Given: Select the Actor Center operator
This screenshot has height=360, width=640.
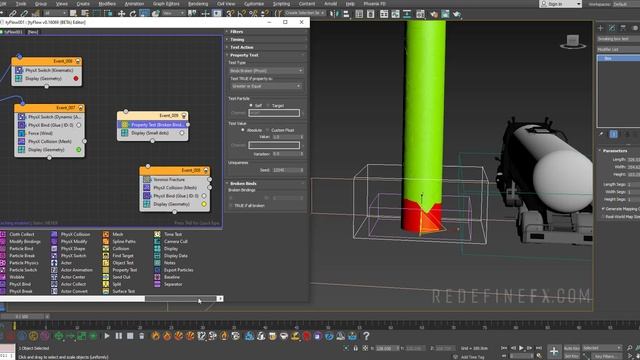Looking at the screenshot, I should [x=69, y=277].
